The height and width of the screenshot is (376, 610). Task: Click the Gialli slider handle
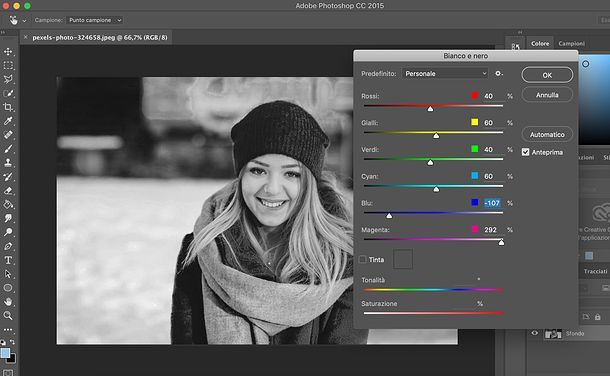pos(436,136)
